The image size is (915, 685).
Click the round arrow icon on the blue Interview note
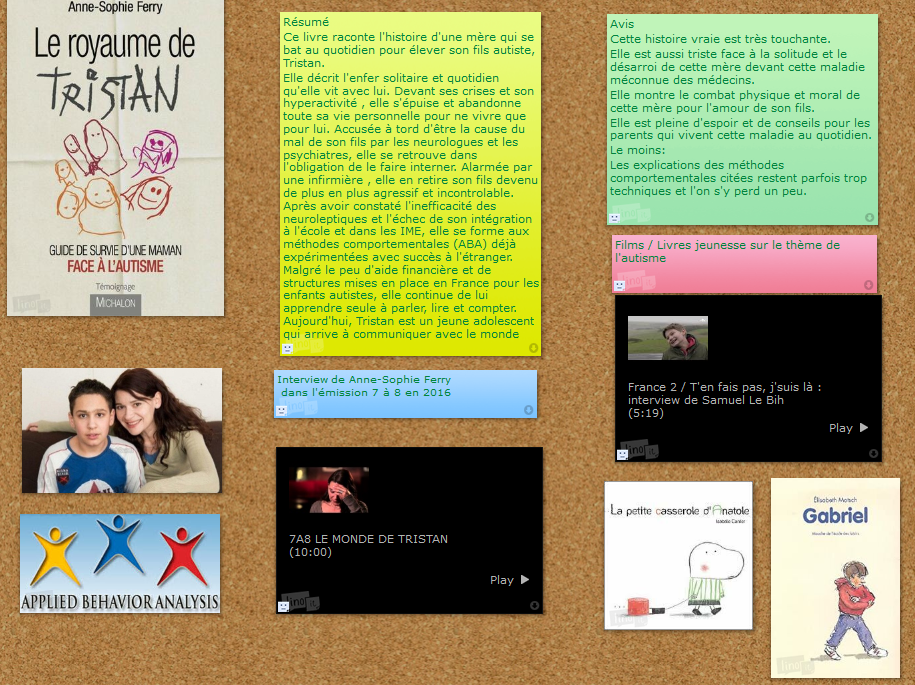tap(528, 410)
